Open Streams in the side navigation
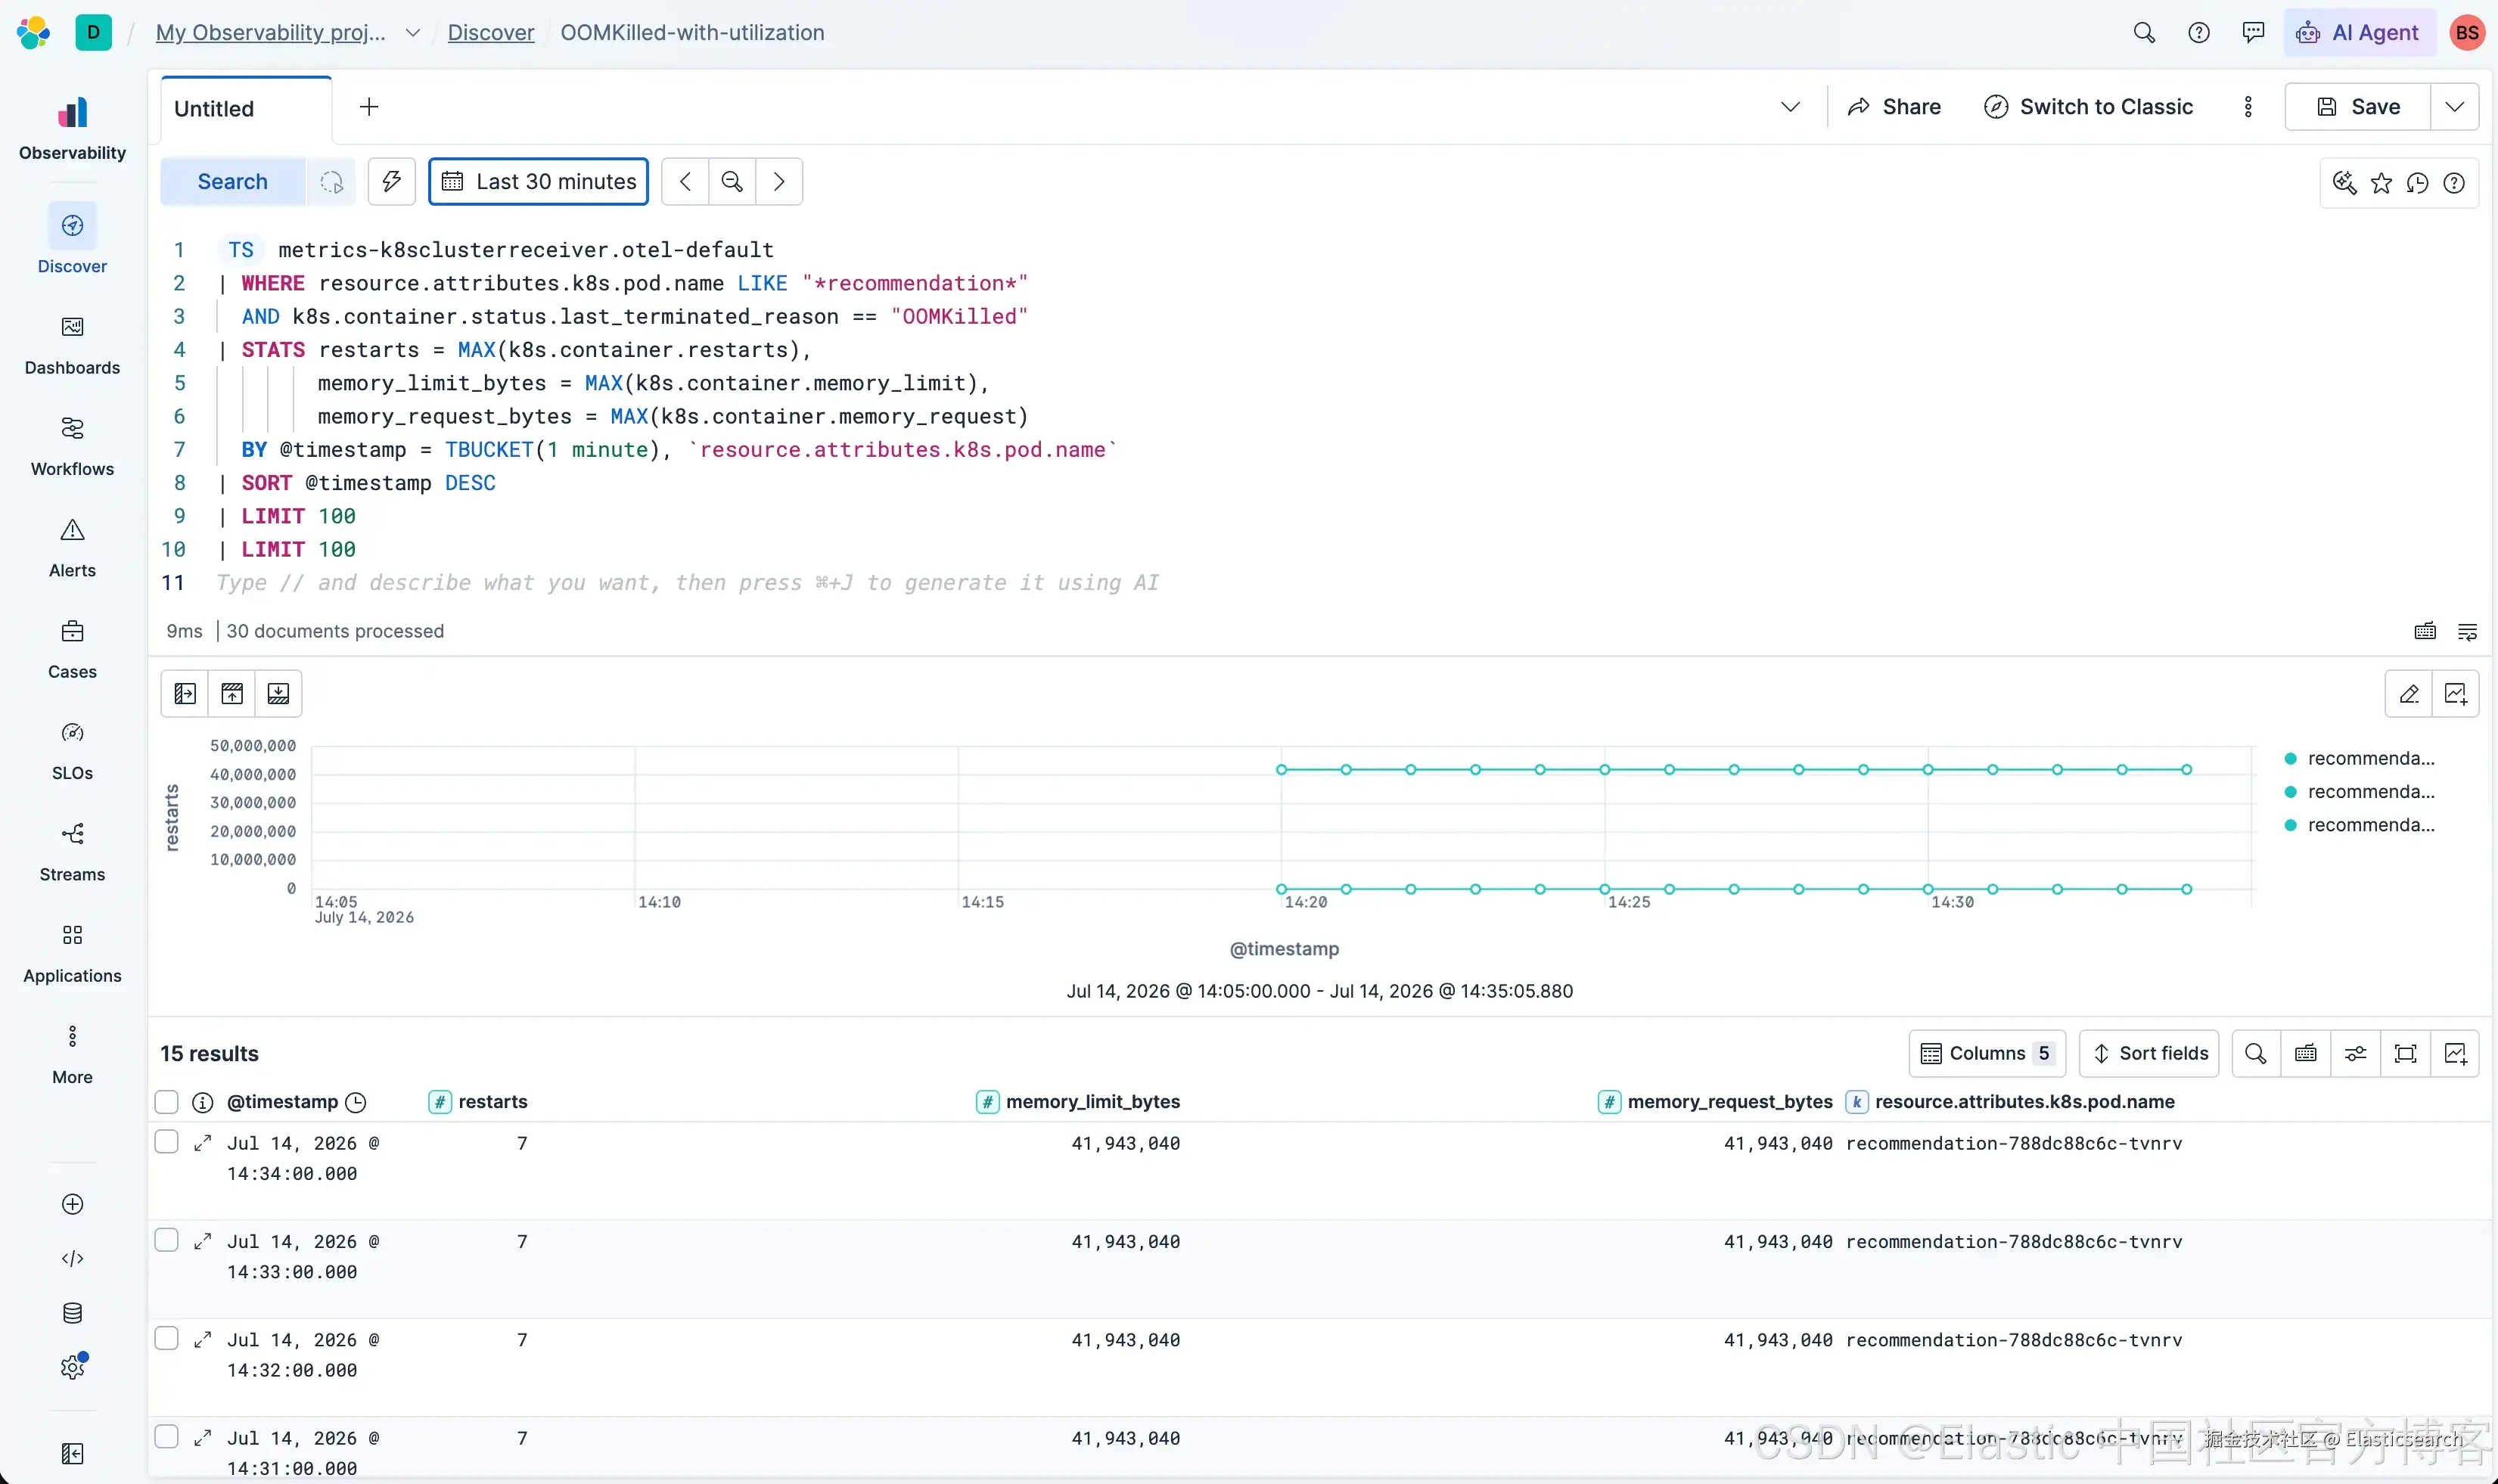2498x1484 pixels. click(x=72, y=852)
